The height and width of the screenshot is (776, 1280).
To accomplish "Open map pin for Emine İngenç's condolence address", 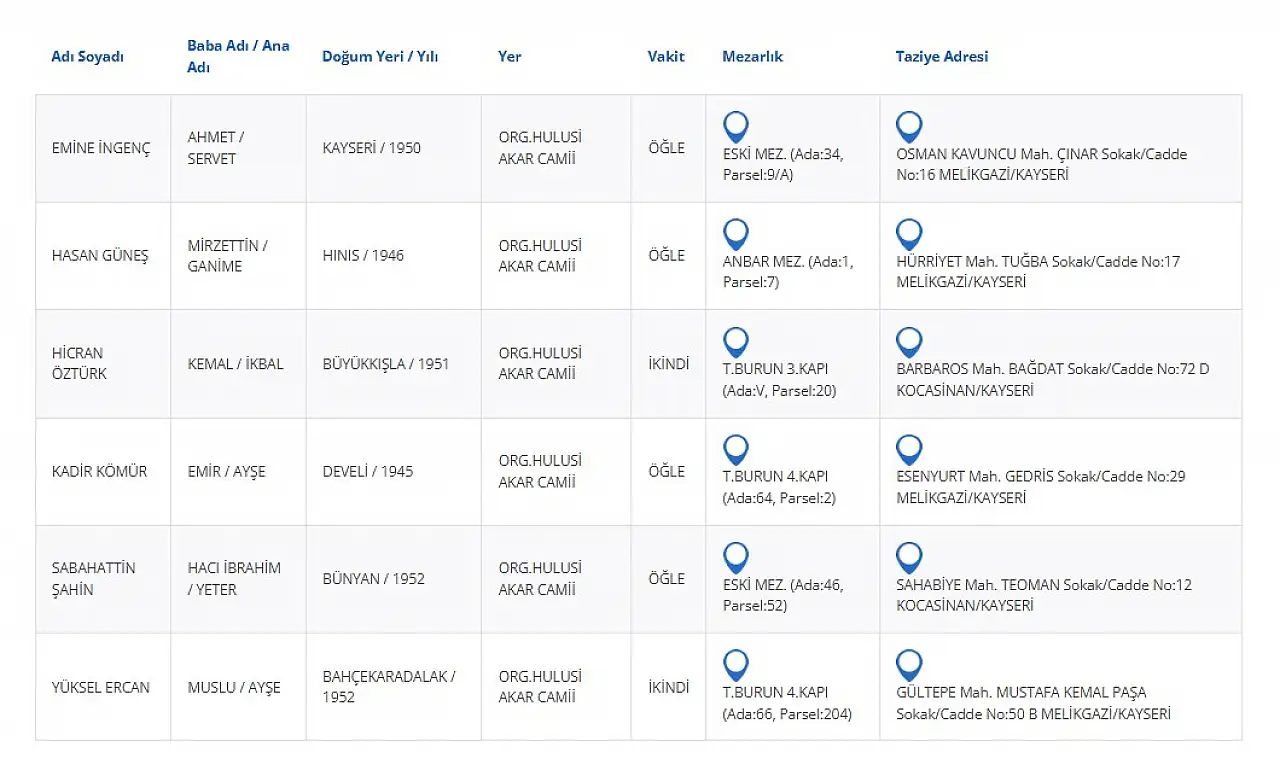I will tap(909, 127).
